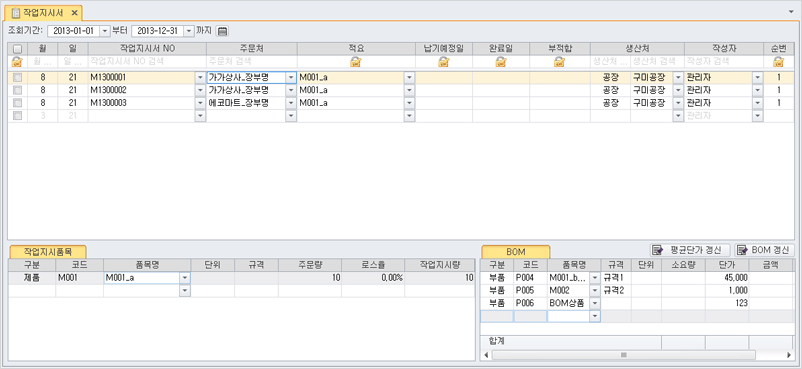Click 생산처 검색 filter field
The width and height of the screenshot is (802, 369).
point(657,62)
